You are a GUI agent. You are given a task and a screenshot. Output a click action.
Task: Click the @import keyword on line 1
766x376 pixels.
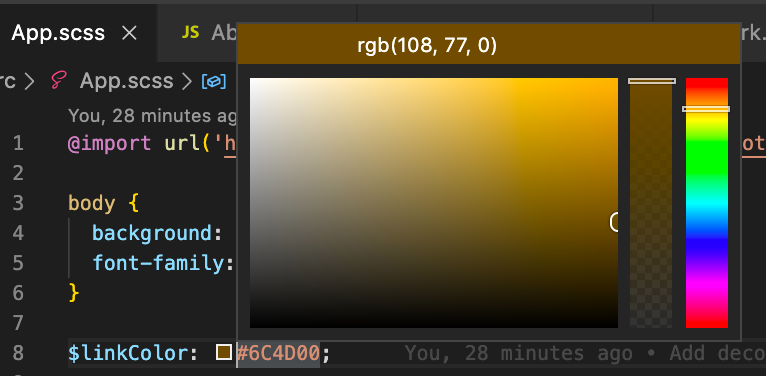coord(109,144)
